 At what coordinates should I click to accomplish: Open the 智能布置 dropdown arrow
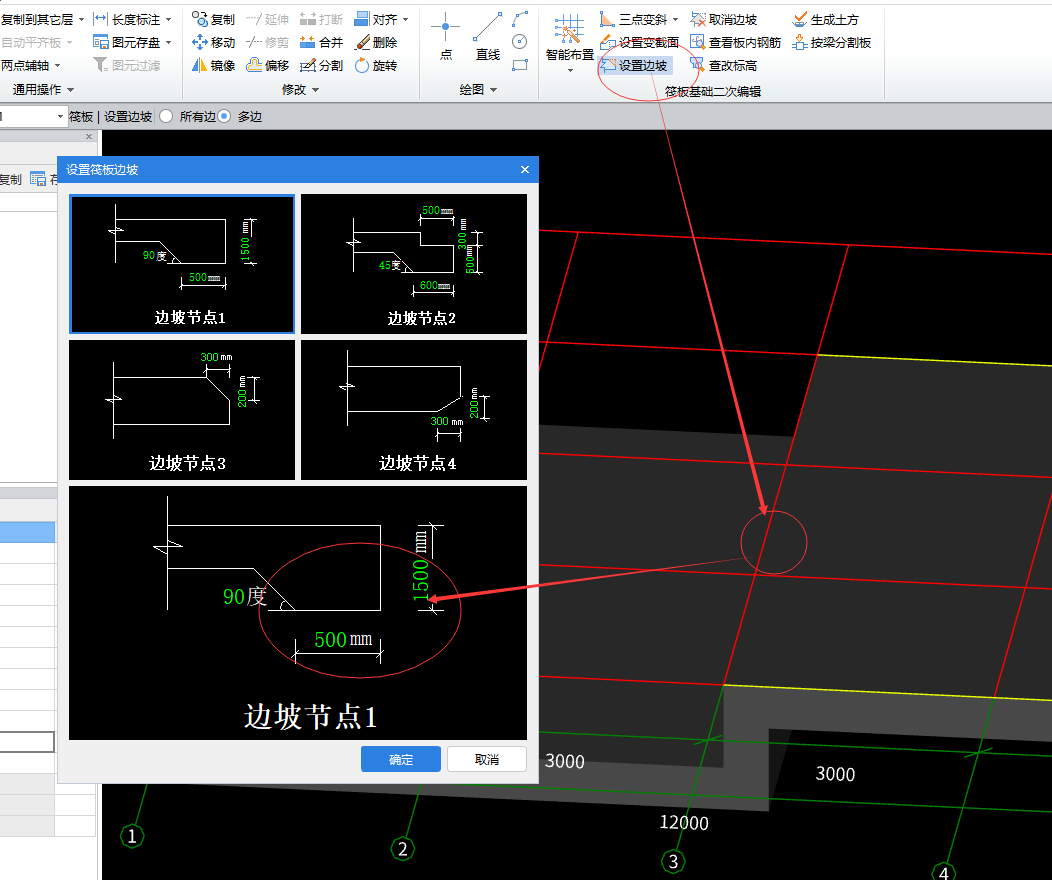(570, 70)
